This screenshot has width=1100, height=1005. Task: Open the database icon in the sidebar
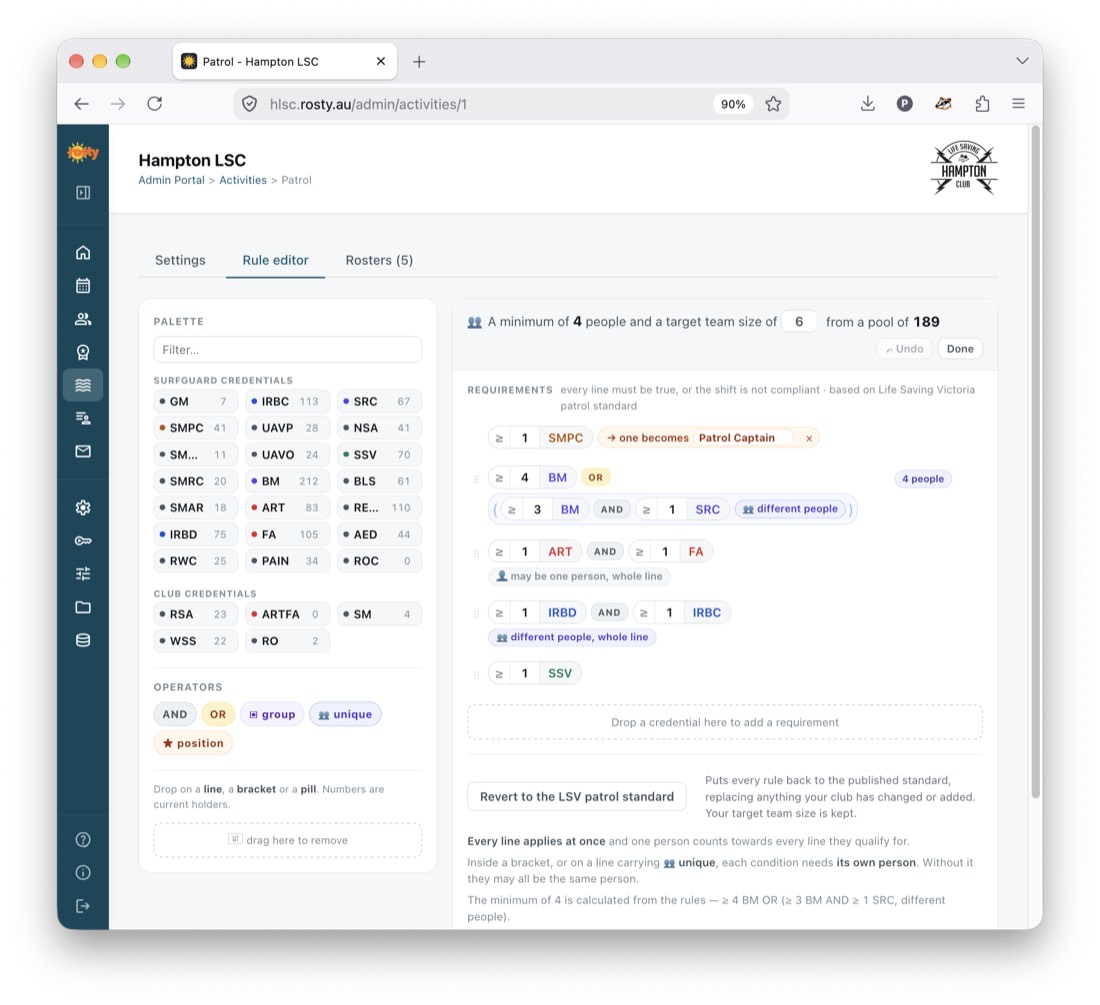(83, 640)
